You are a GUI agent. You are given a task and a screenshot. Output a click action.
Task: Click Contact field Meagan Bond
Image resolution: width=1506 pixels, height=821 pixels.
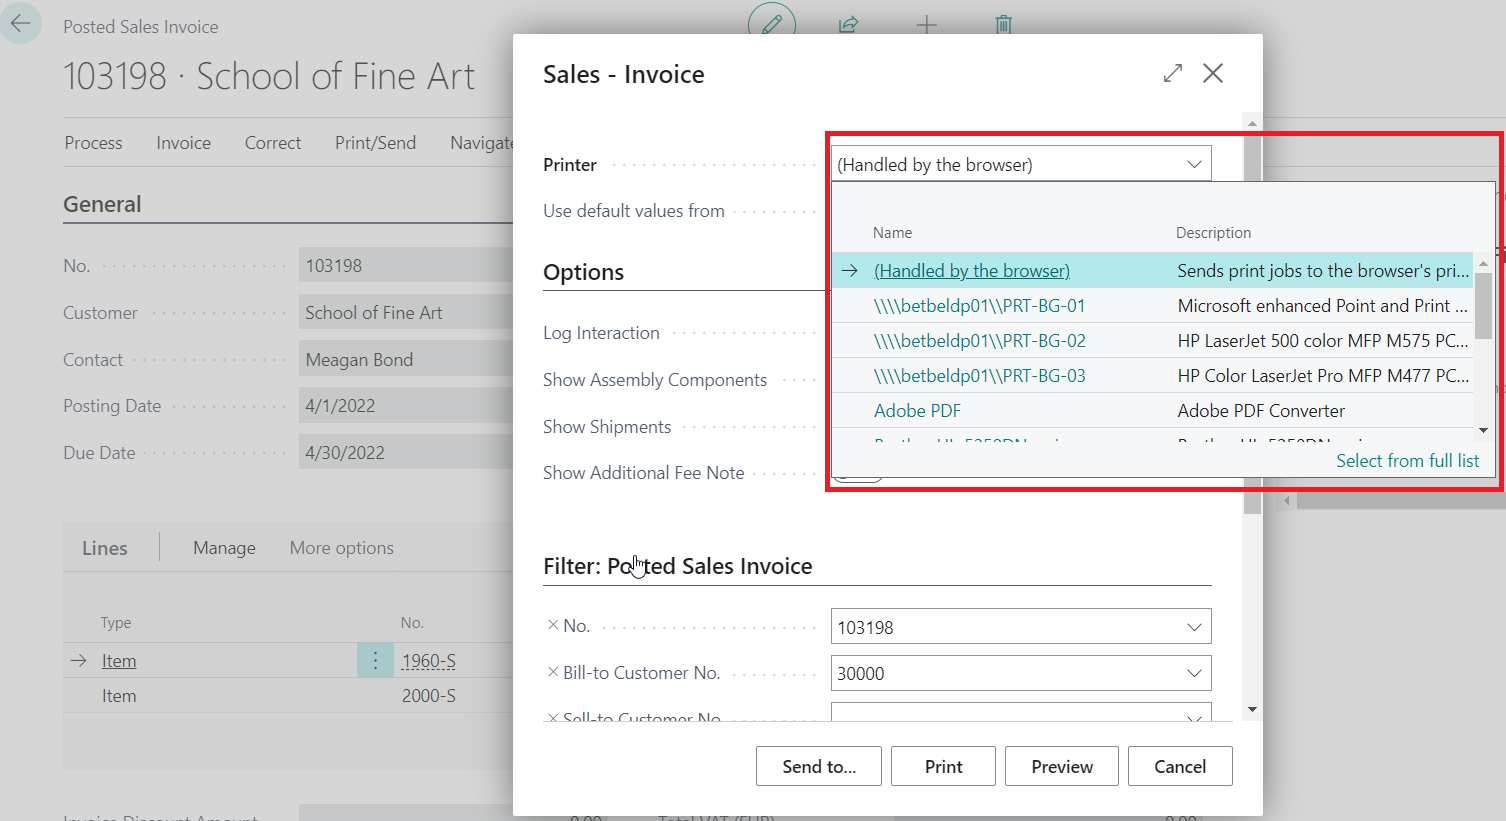[x=406, y=360]
